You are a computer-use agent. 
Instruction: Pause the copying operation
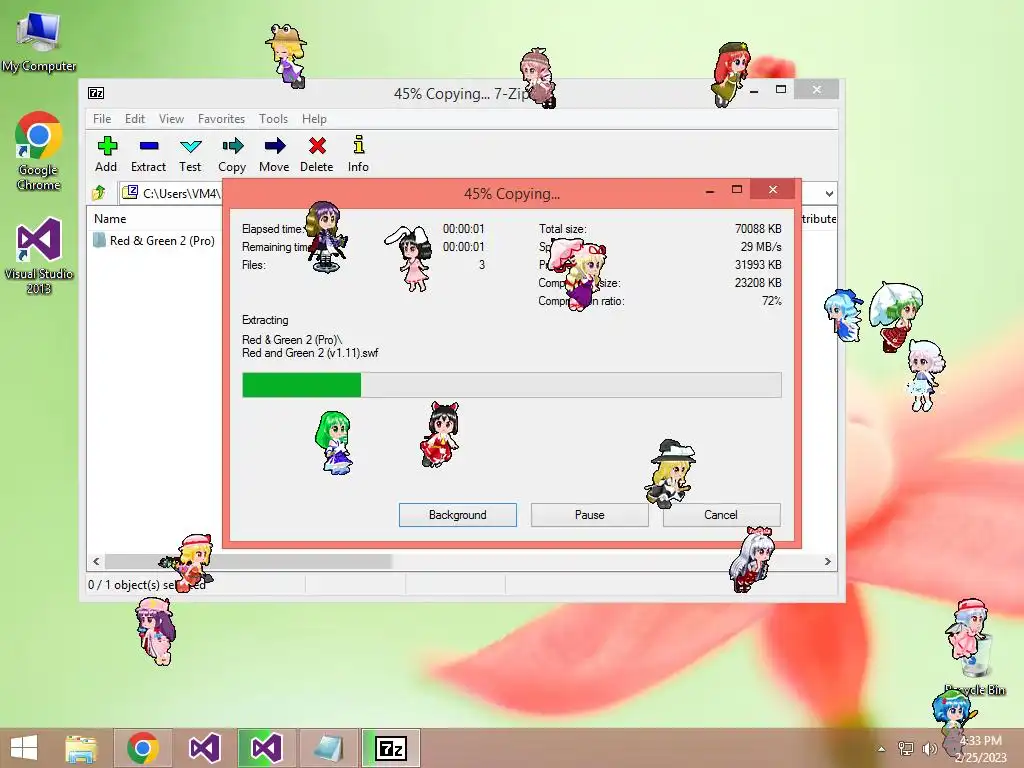[x=590, y=515]
